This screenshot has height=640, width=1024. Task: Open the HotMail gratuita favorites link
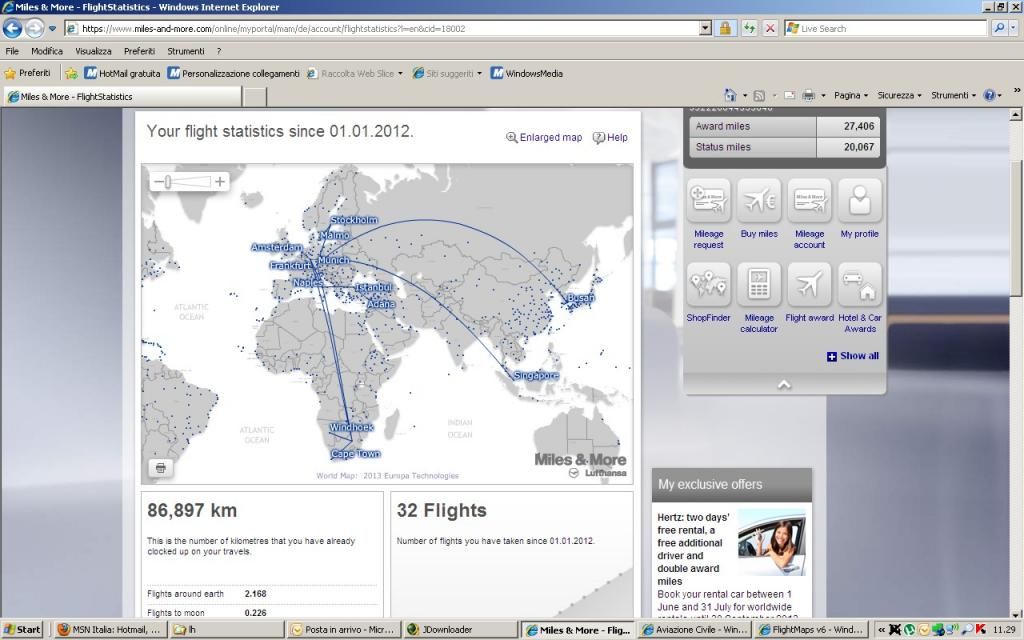pos(122,73)
